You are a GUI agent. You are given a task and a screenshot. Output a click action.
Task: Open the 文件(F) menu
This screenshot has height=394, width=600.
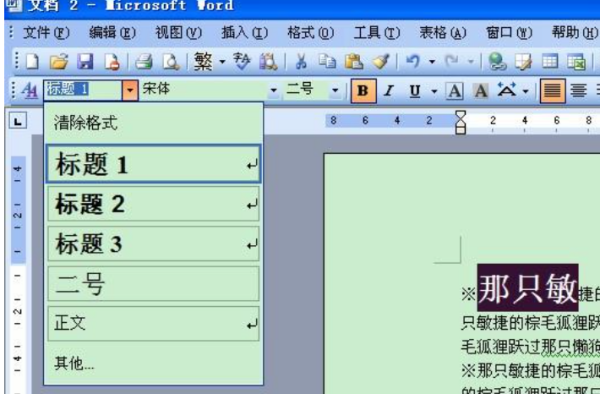tap(46, 33)
